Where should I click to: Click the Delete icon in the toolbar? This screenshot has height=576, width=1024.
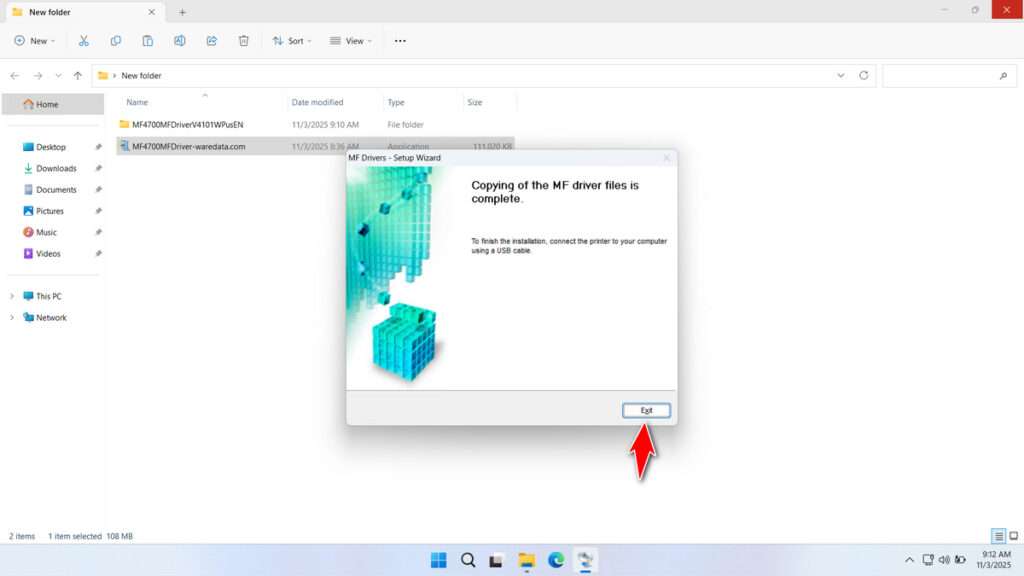[243, 40]
